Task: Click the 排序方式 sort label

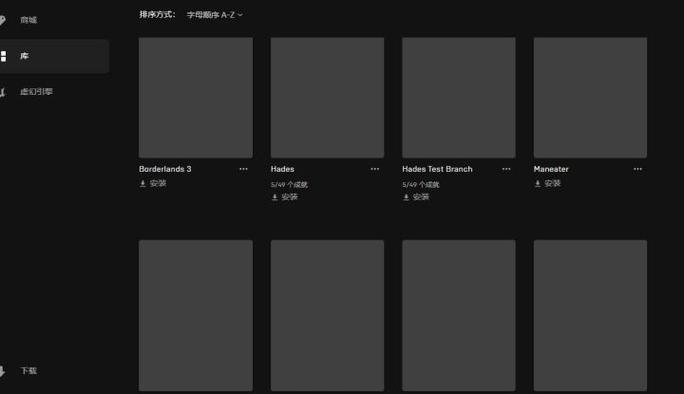Action: point(157,14)
